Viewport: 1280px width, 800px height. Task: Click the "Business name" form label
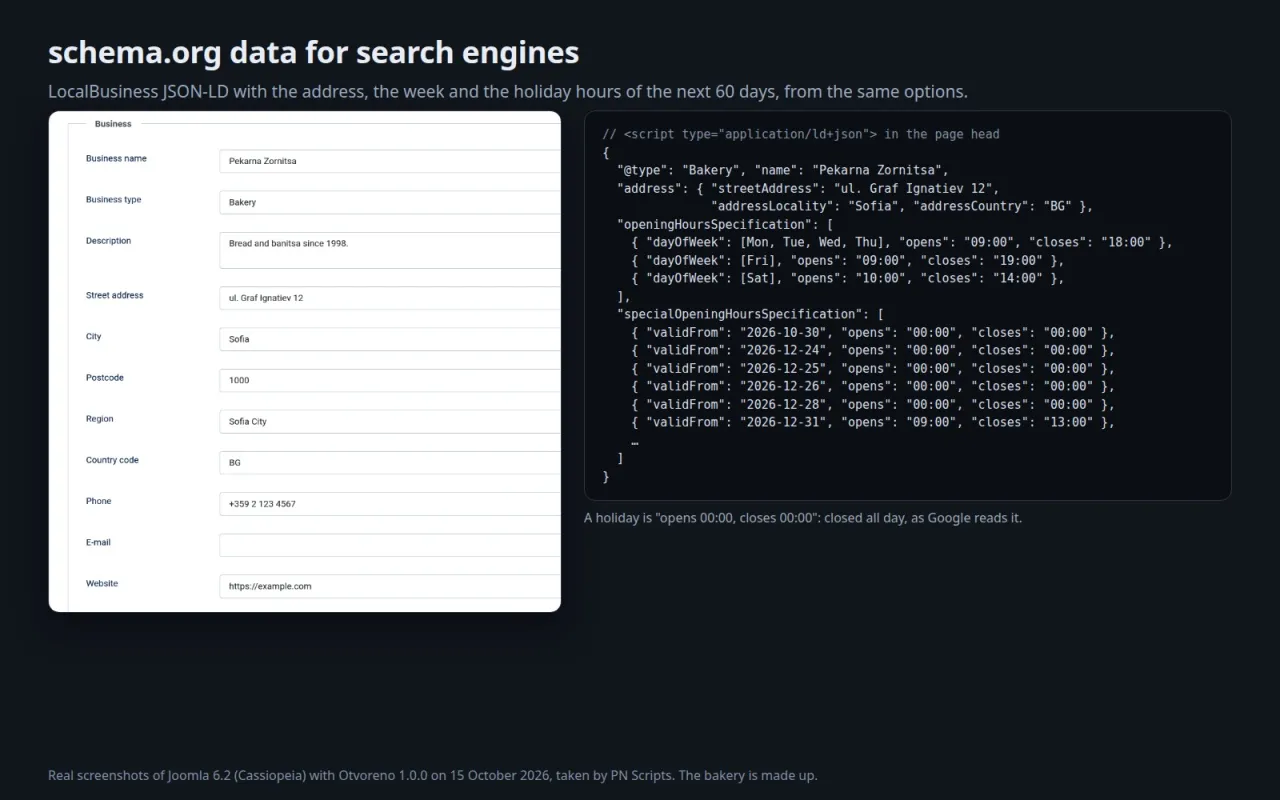[x=116, y=158]
